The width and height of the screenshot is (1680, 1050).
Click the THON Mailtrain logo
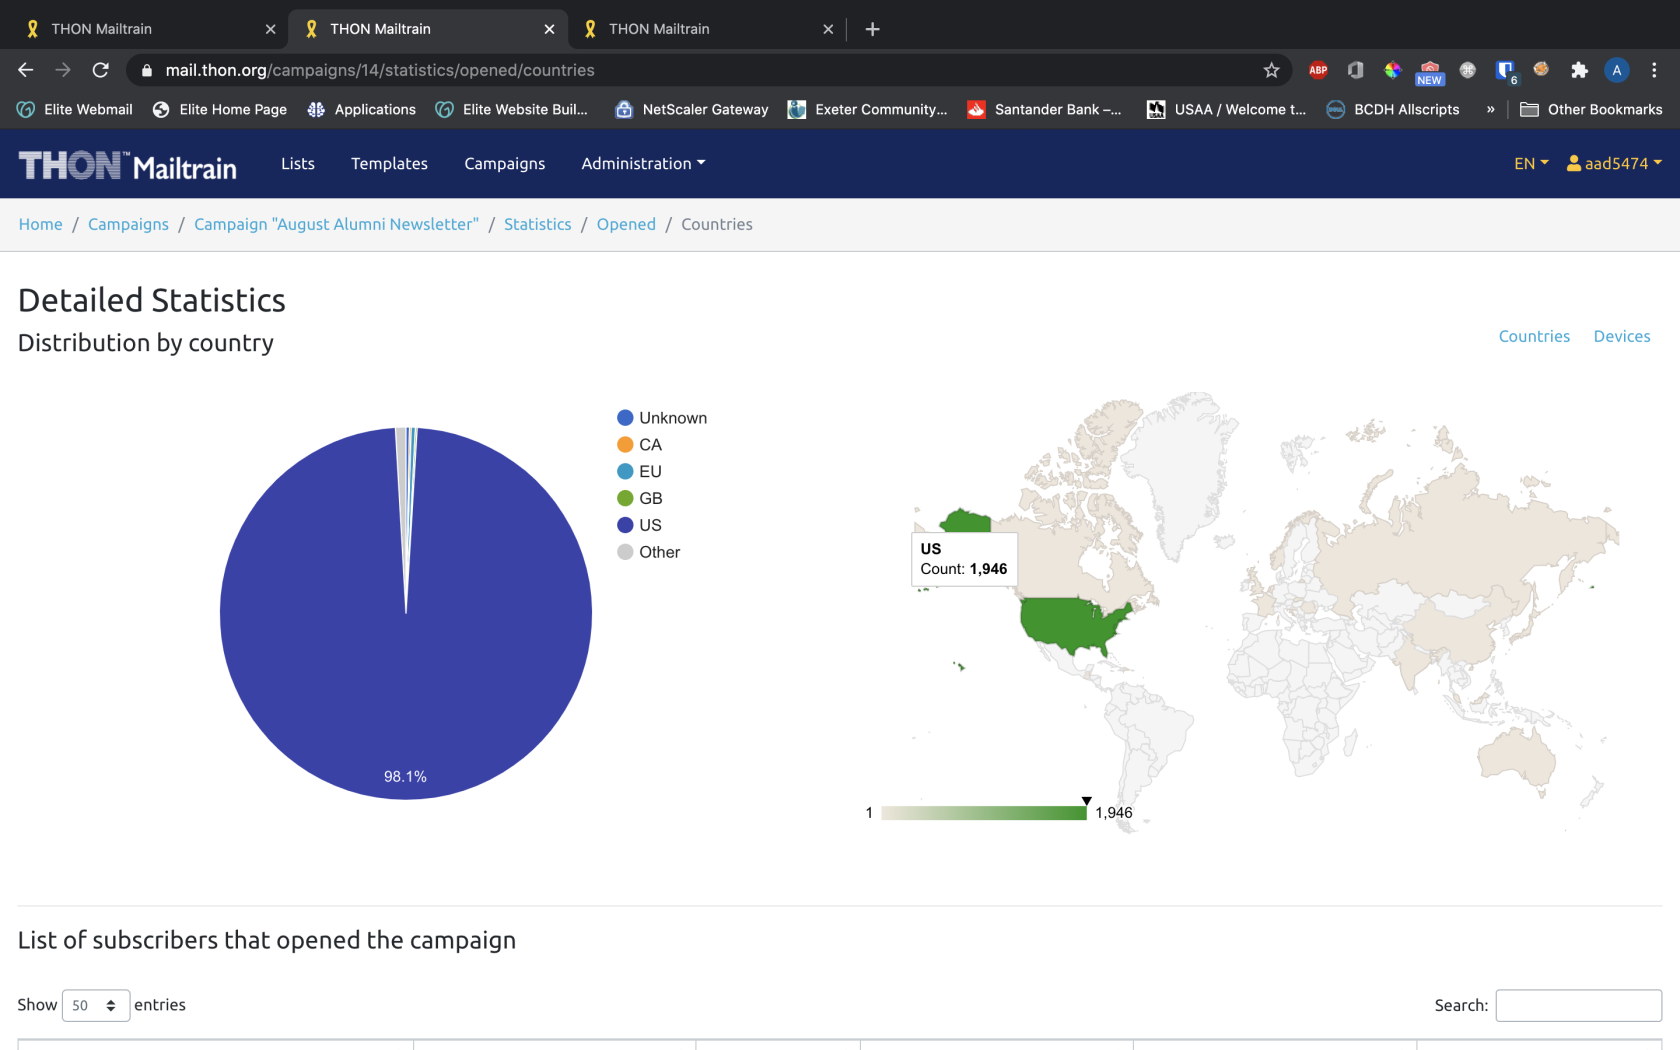(x=128, y=165)
